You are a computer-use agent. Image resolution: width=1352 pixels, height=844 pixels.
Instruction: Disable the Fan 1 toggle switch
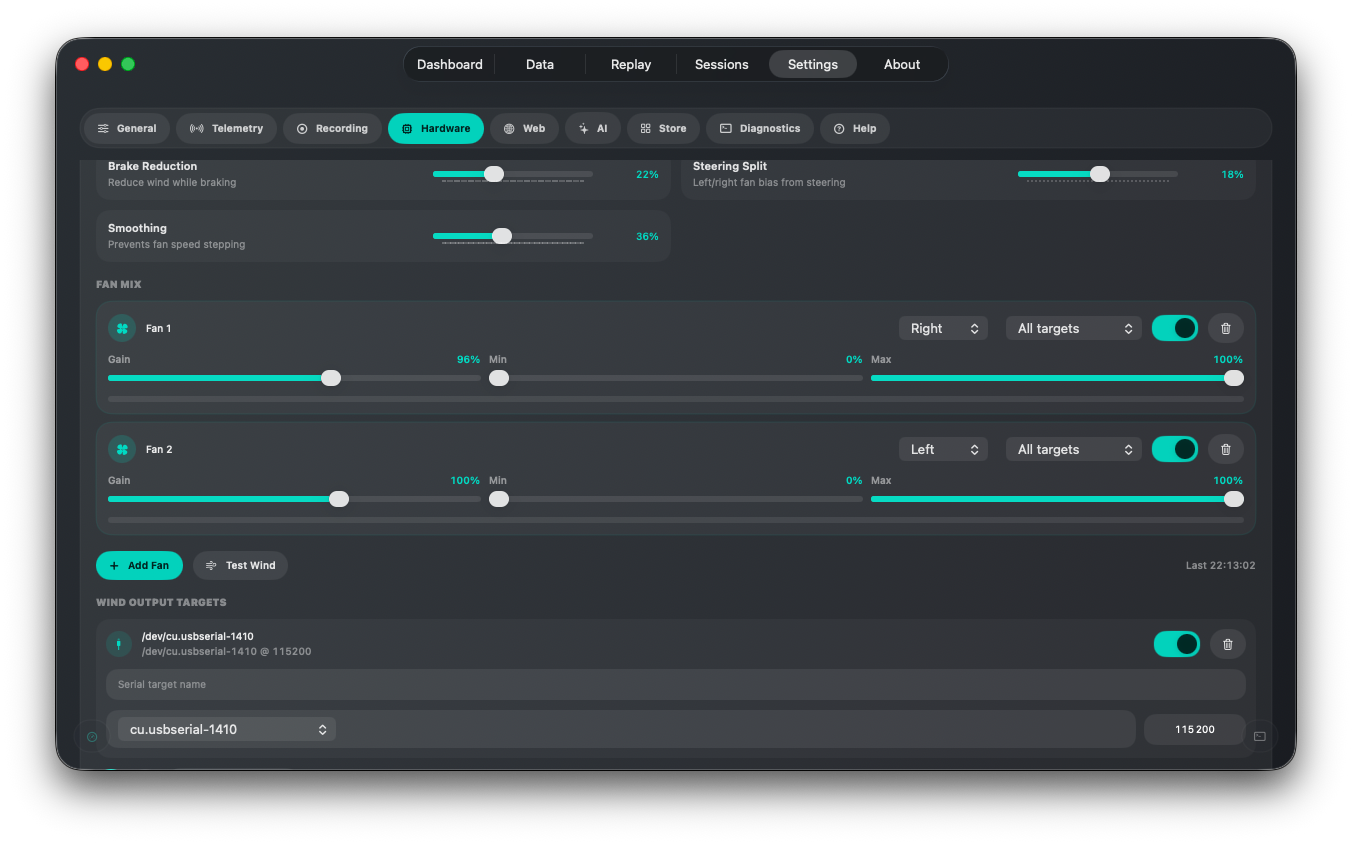click(x=1175, y=328)
